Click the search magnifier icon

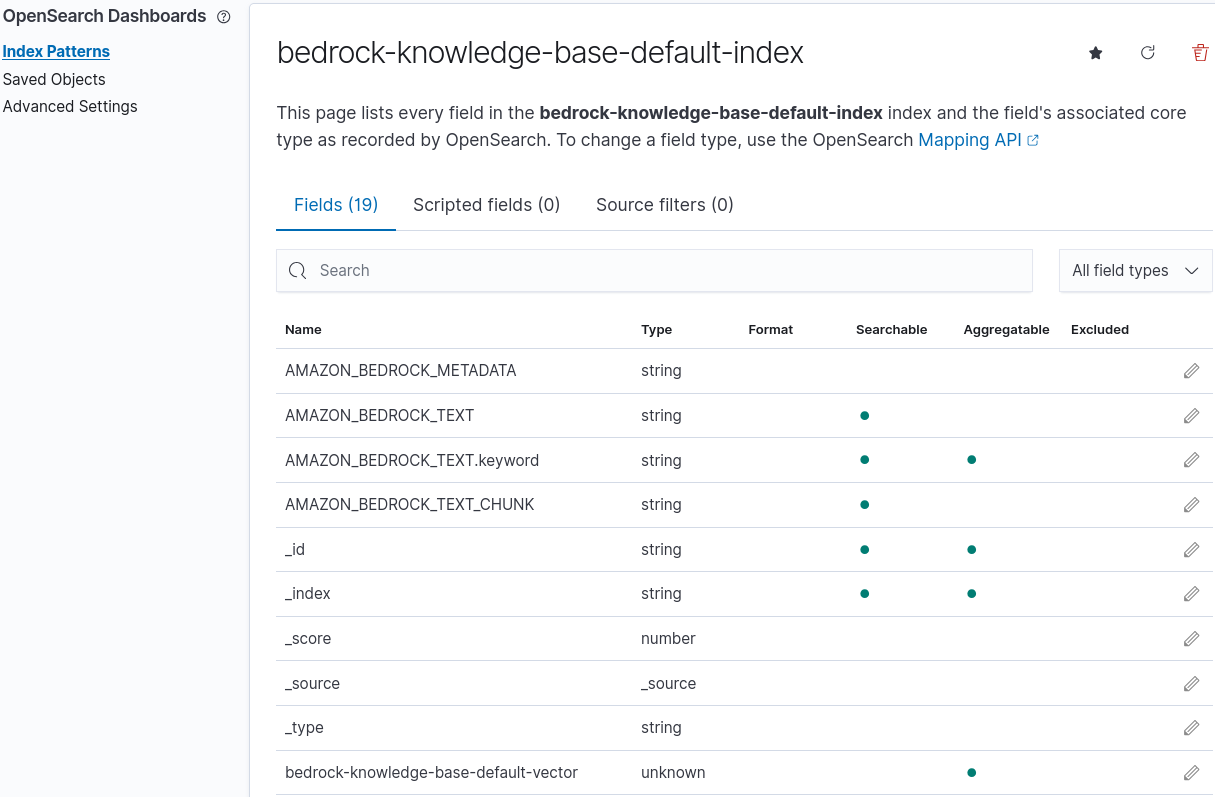pyautogui.click(x=297, y=271)
